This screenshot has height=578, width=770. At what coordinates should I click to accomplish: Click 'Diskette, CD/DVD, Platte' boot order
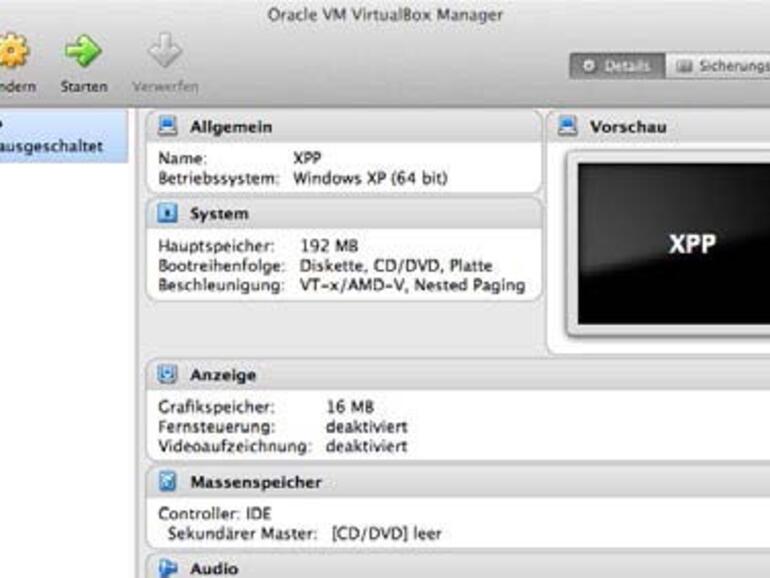(396, 266)
